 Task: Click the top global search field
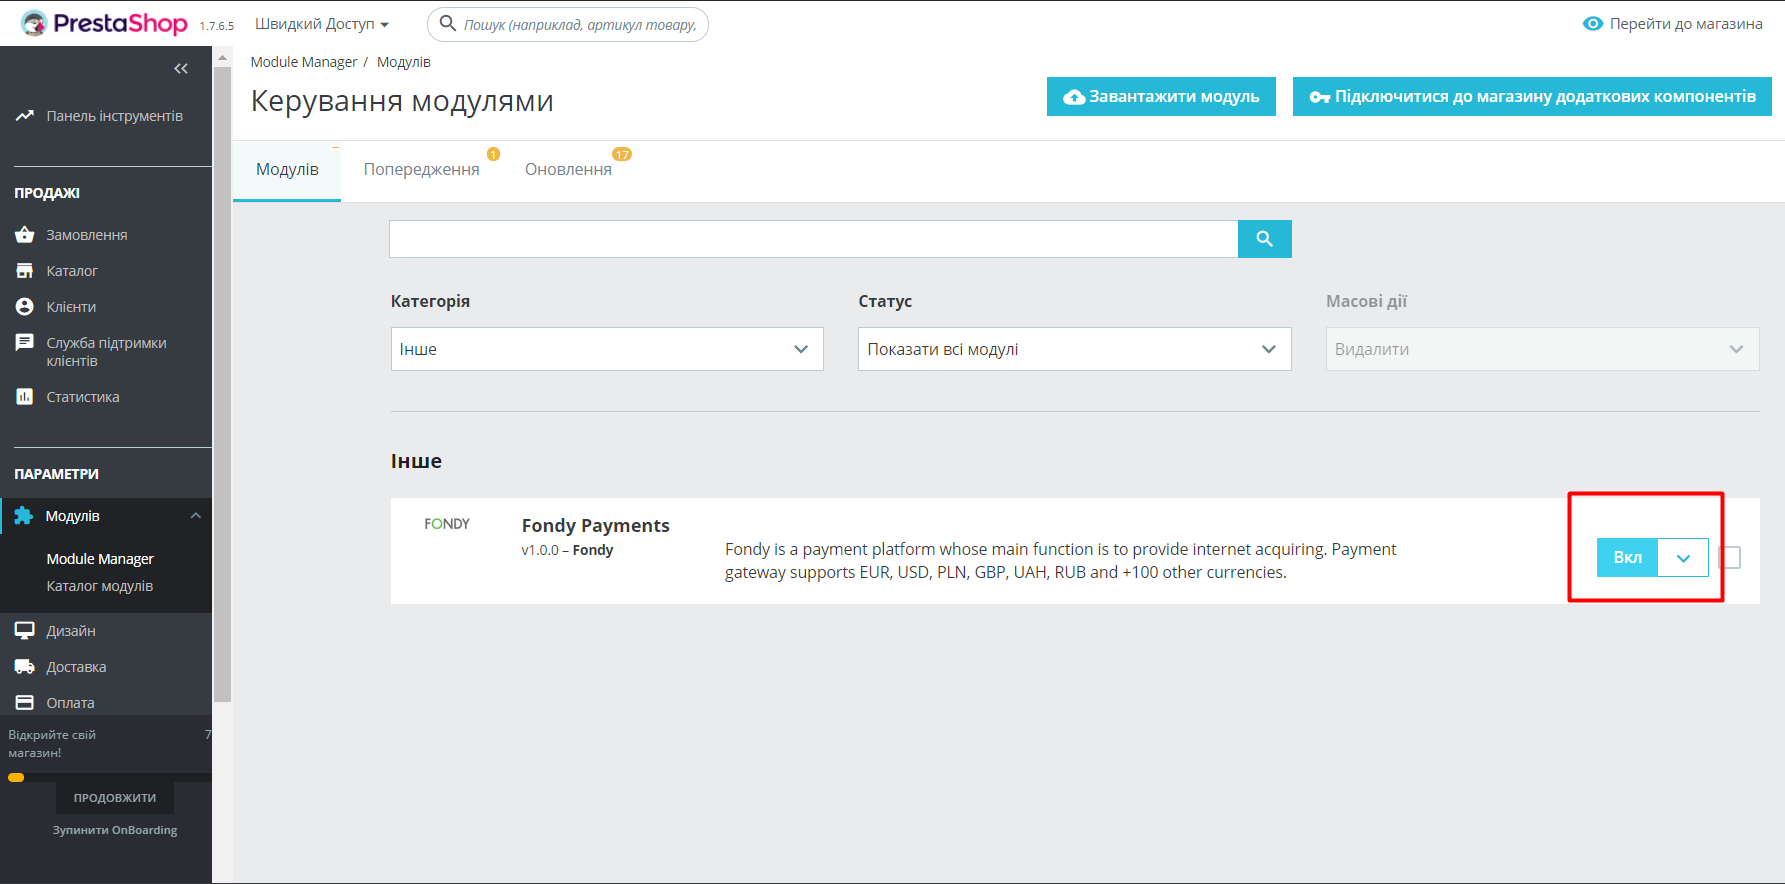click(568, 24)
